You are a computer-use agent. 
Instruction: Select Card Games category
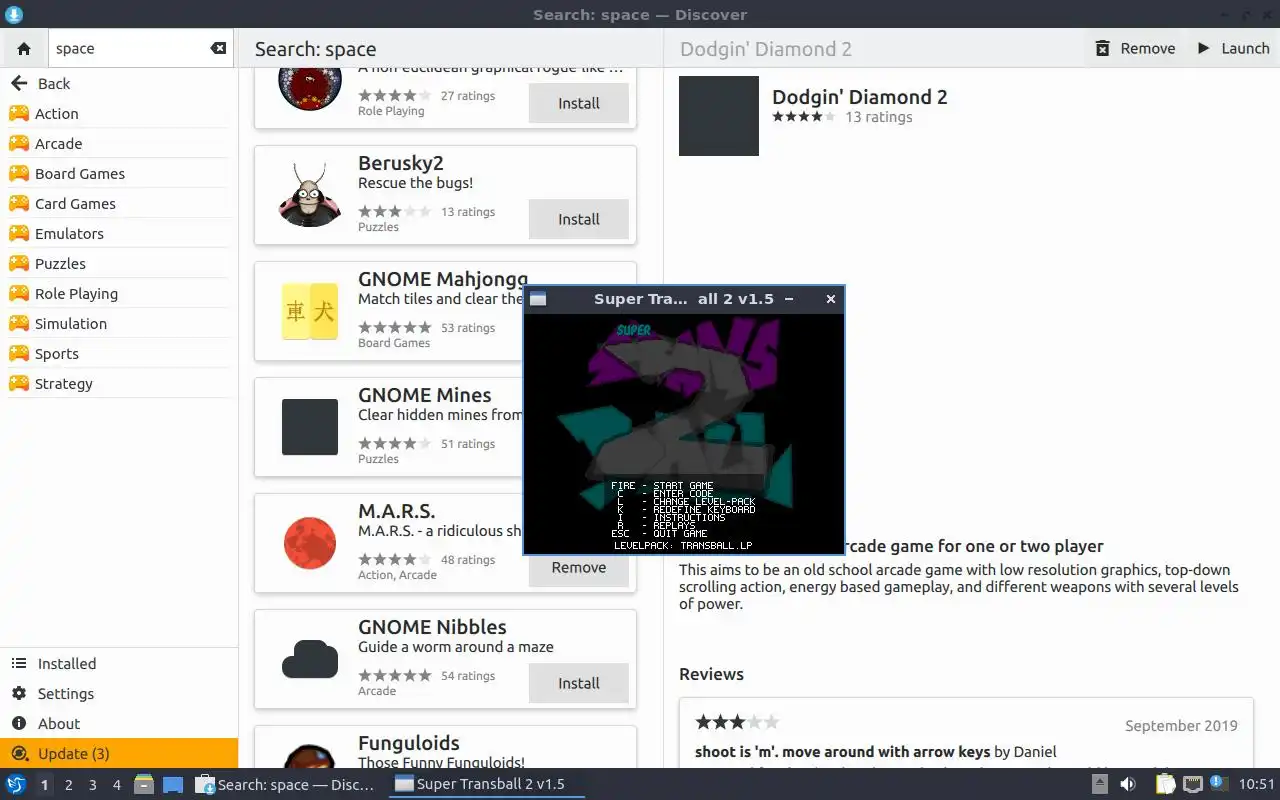click(x=119, y=204)
